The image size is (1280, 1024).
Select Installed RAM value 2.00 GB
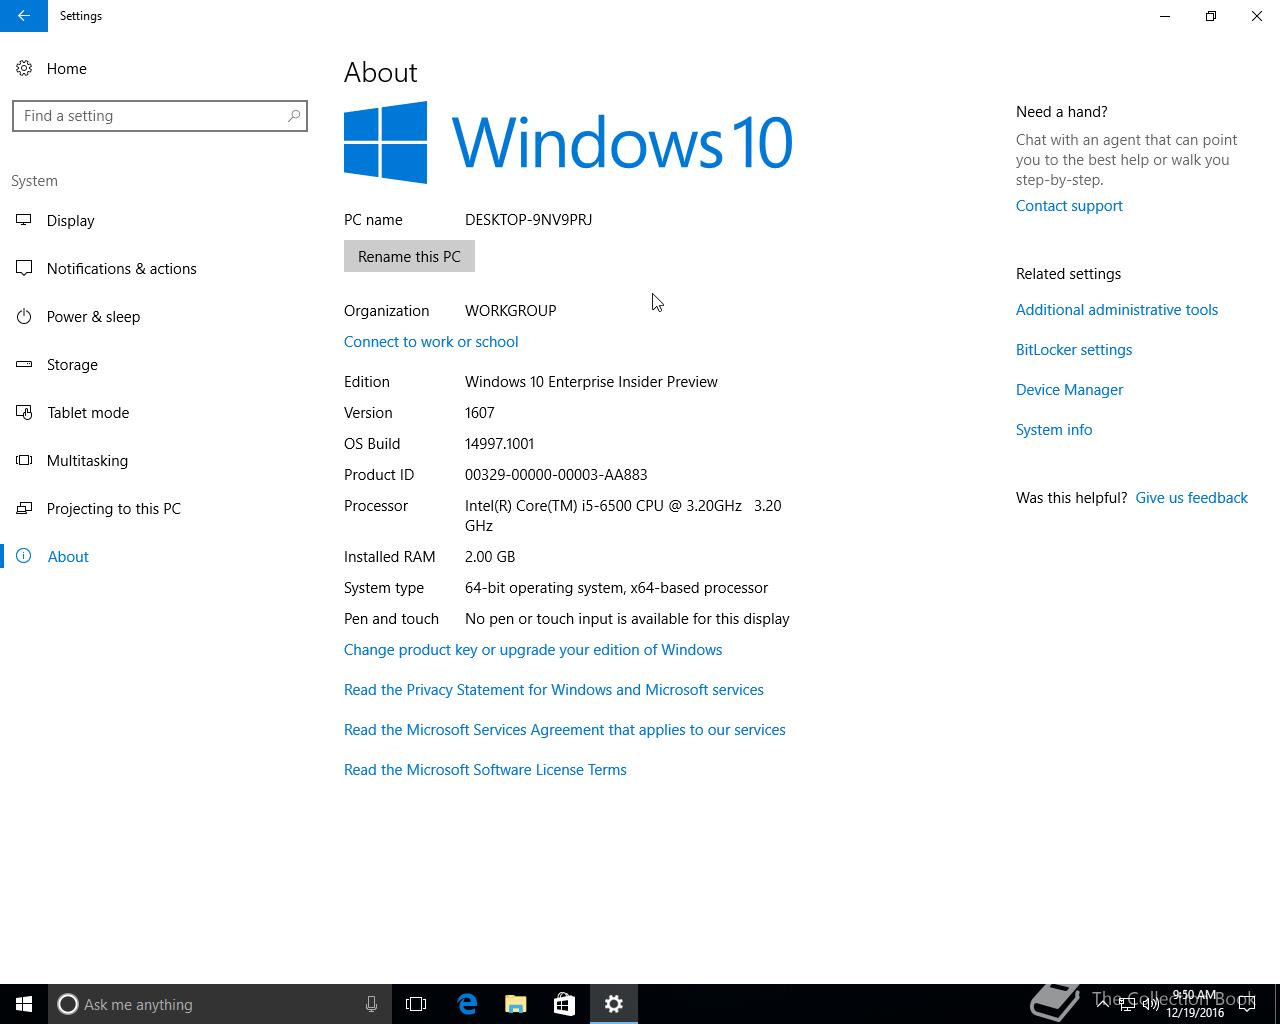pos(490,557)
